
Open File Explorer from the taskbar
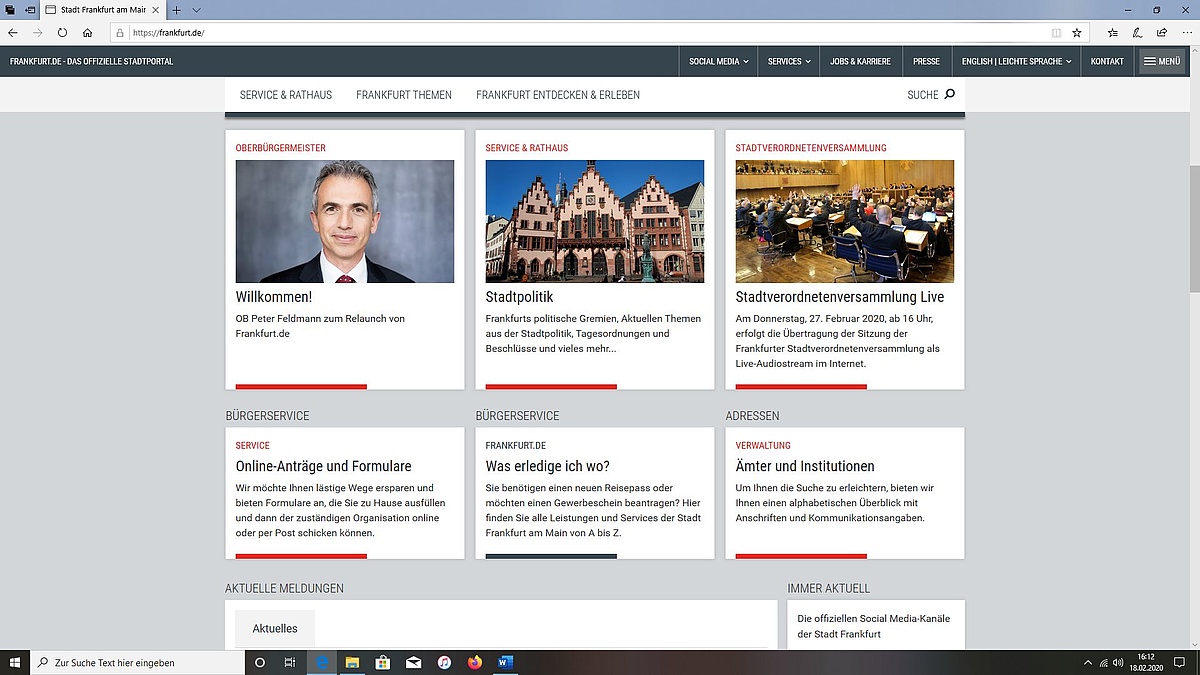click(352, 662)
